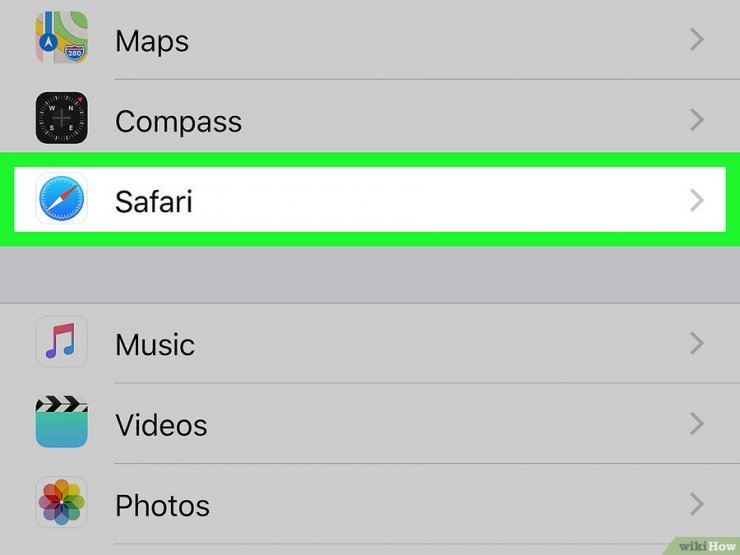Select the Videos text label
This screenshot has width=740, height=555.
point(161,425)
